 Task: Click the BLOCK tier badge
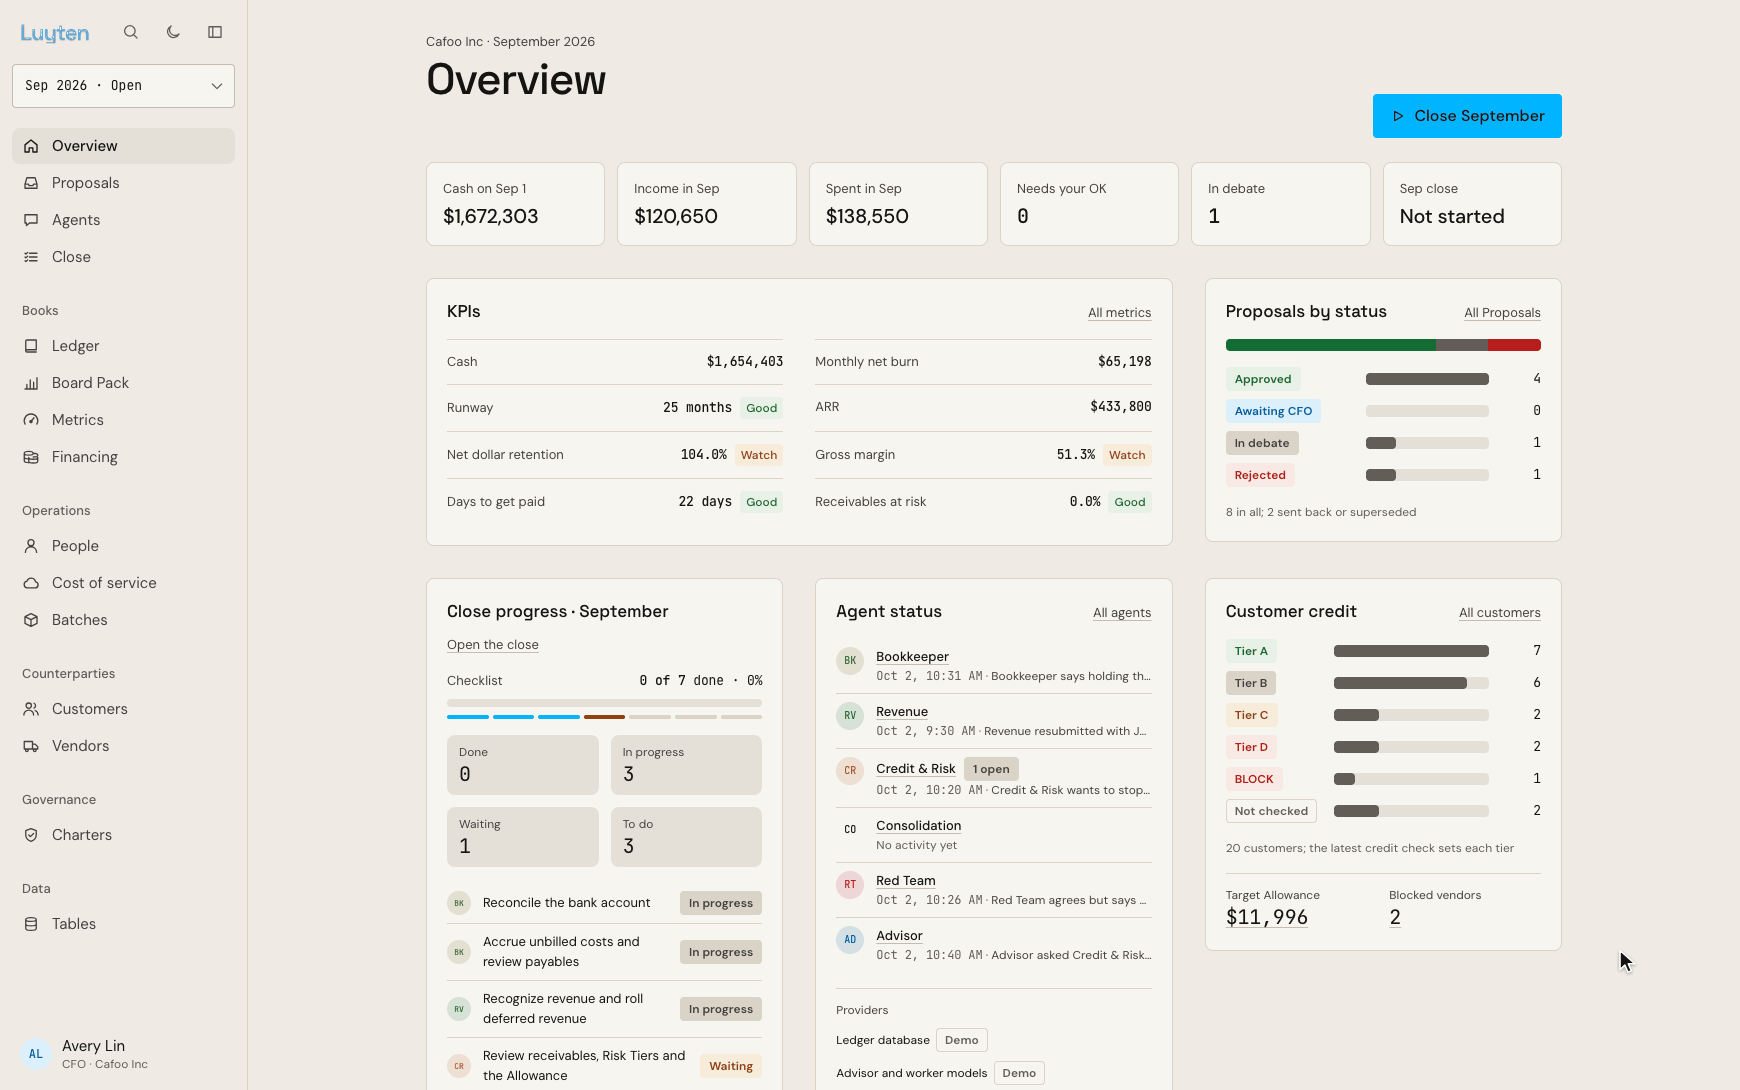tap(1254, 779)
